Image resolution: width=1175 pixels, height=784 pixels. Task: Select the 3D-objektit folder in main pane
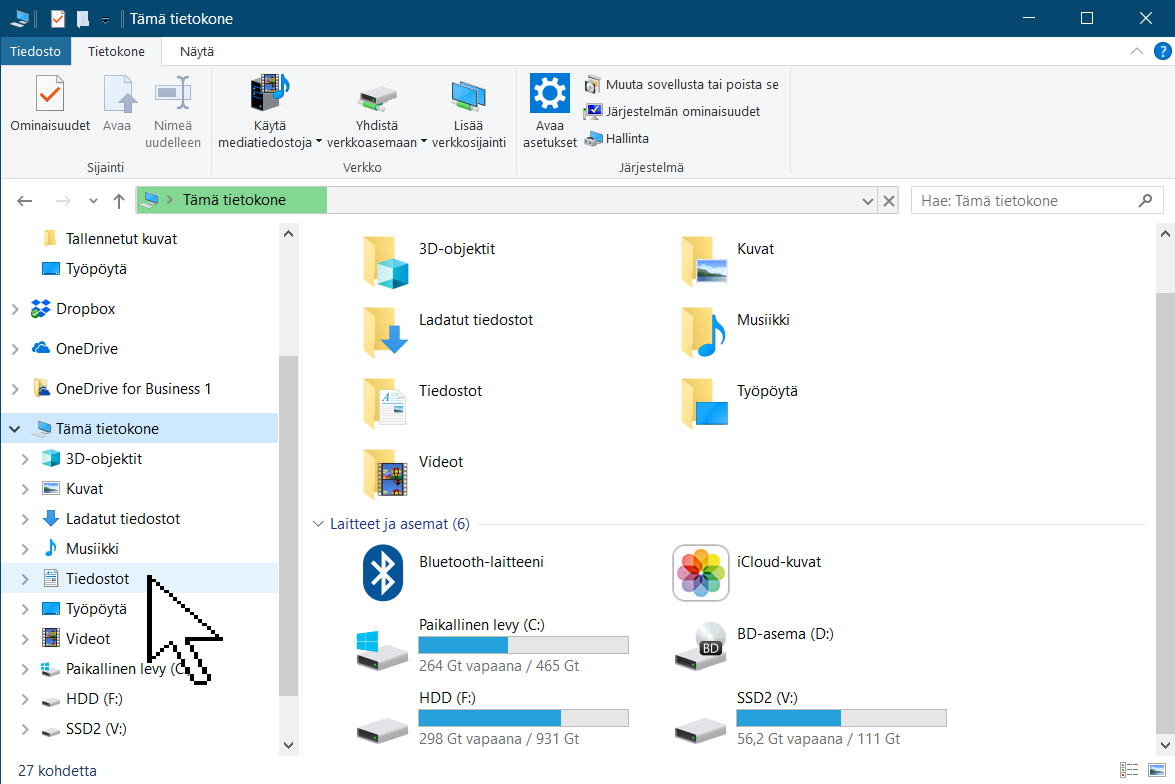pos(386,261)
